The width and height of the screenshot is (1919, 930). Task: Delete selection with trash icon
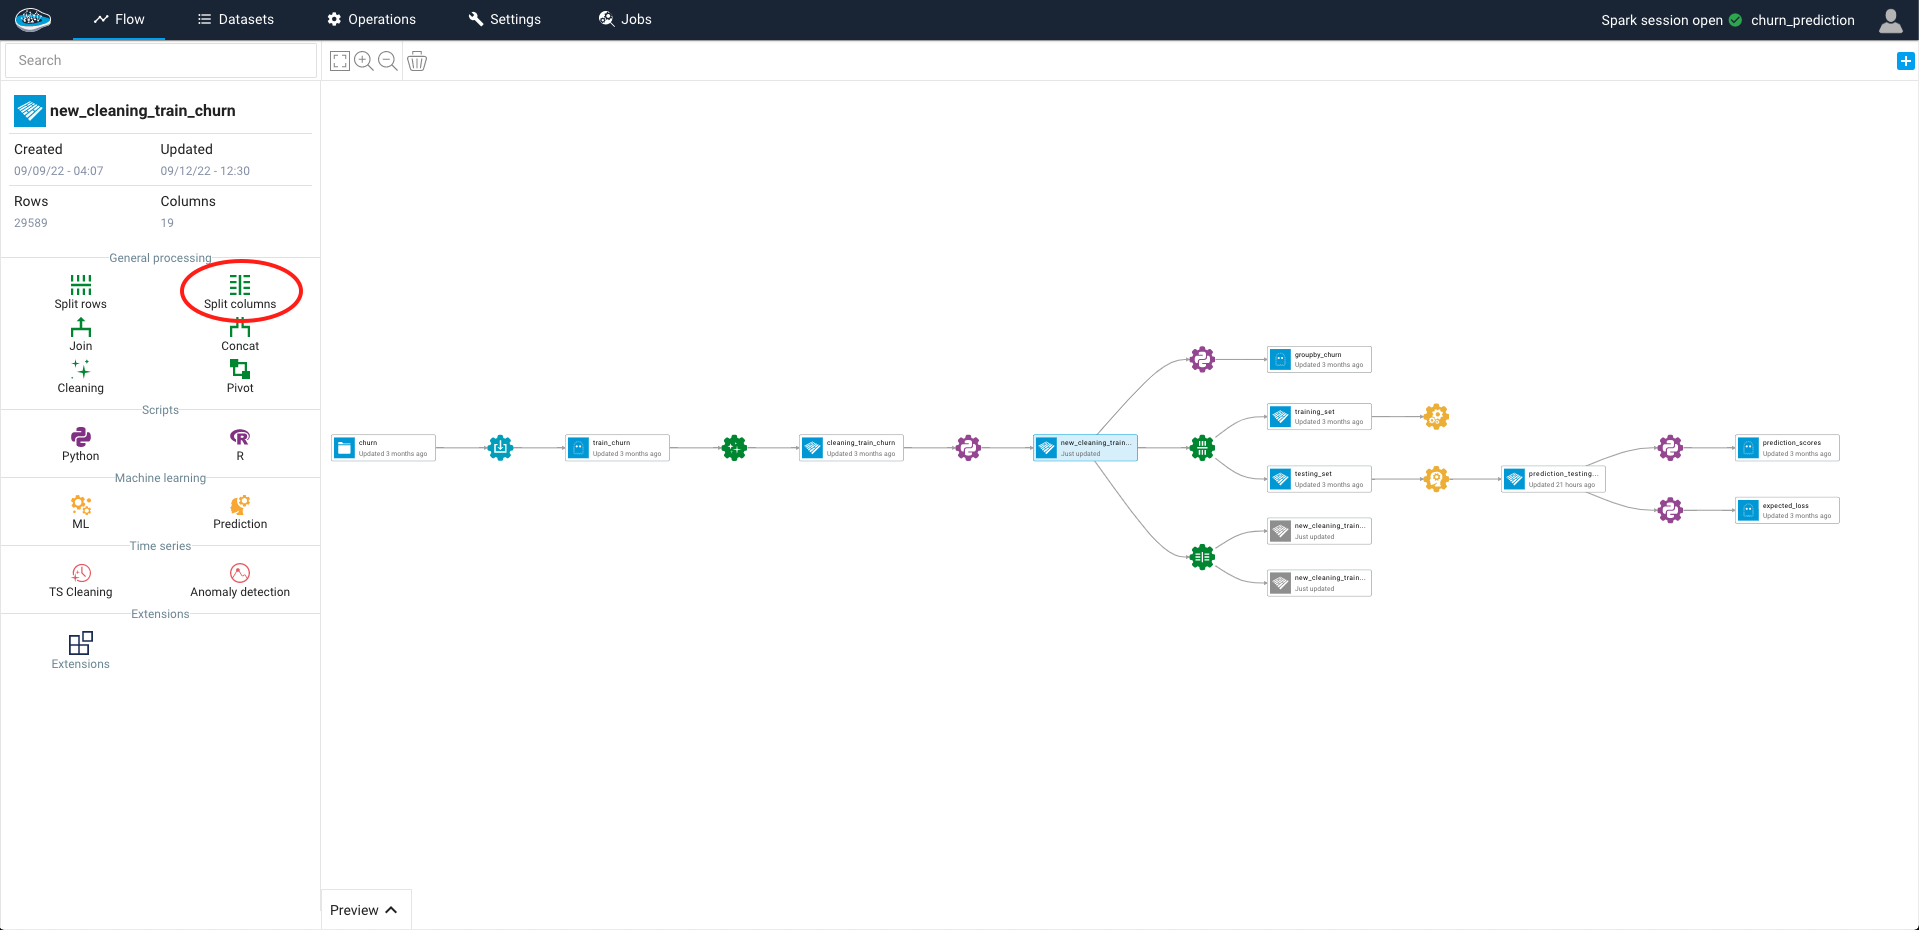point(417,61)
